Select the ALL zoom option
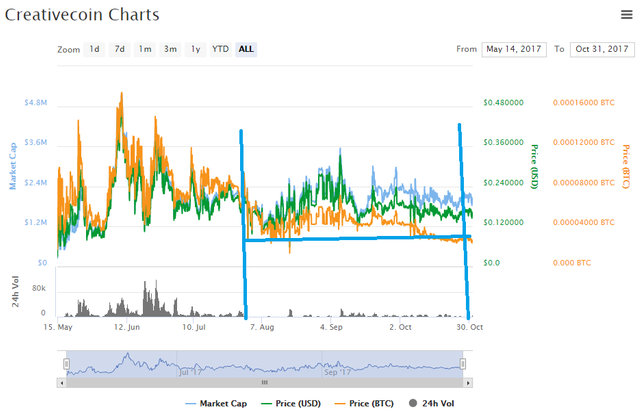 [246, 49]
